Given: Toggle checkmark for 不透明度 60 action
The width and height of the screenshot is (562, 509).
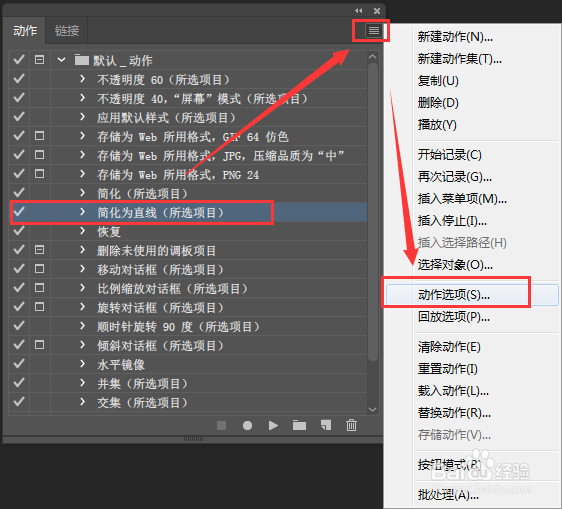Looking at the screenshot, I should coord(19,79).
